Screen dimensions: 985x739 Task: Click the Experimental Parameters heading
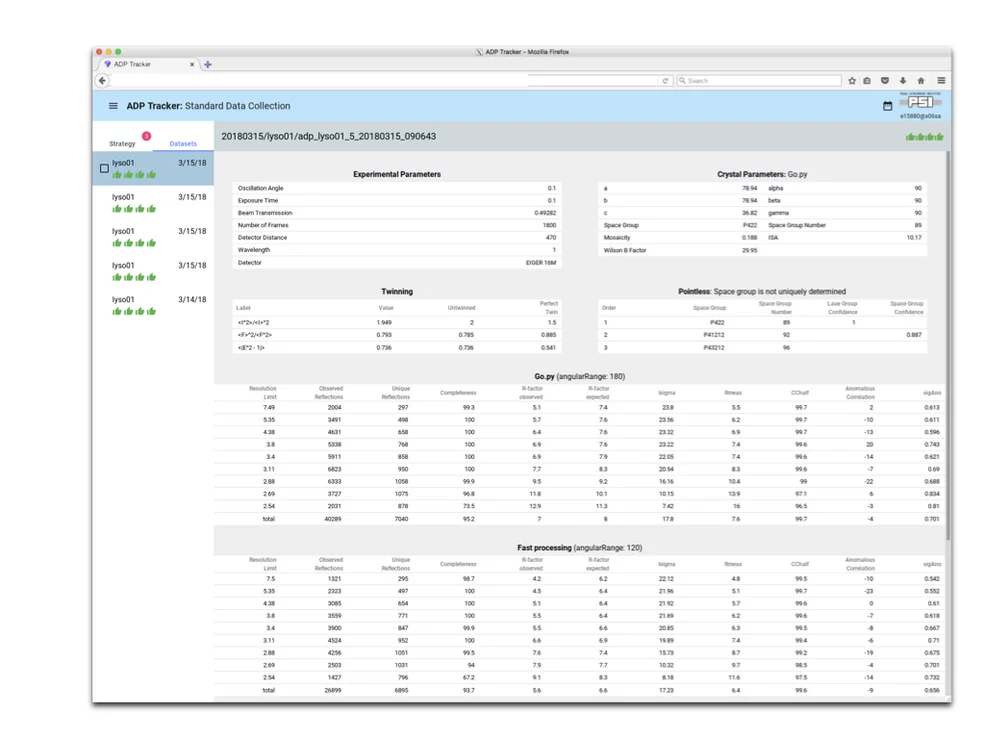(397, 174)
